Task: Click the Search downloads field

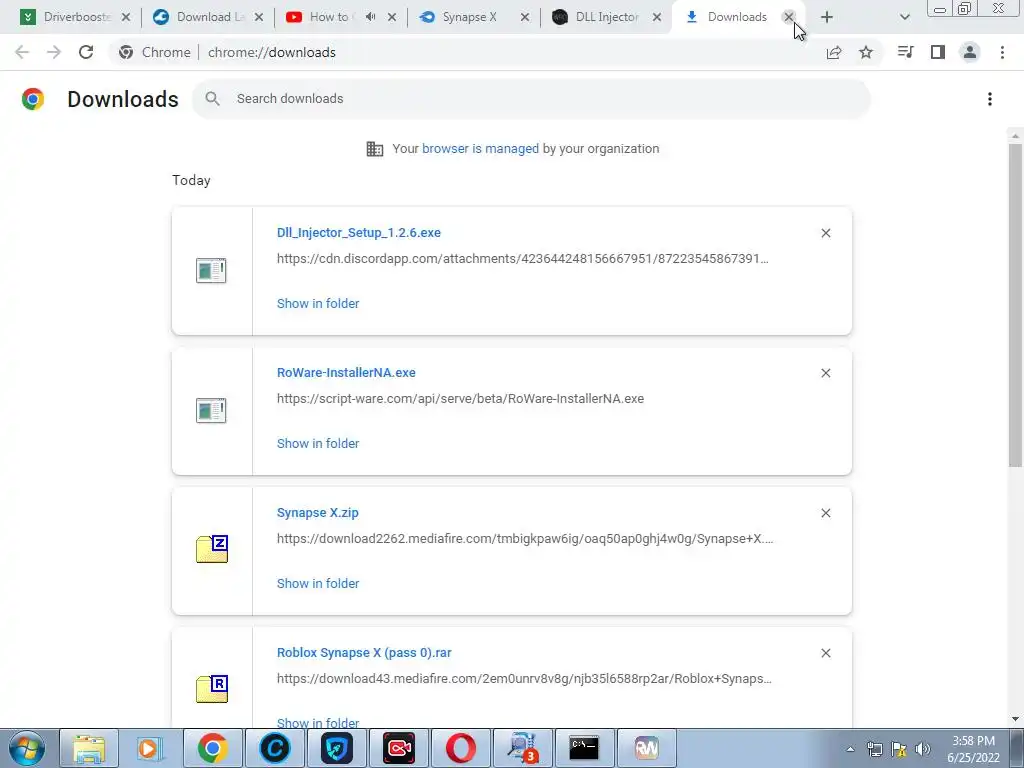Action: point(531,99)
